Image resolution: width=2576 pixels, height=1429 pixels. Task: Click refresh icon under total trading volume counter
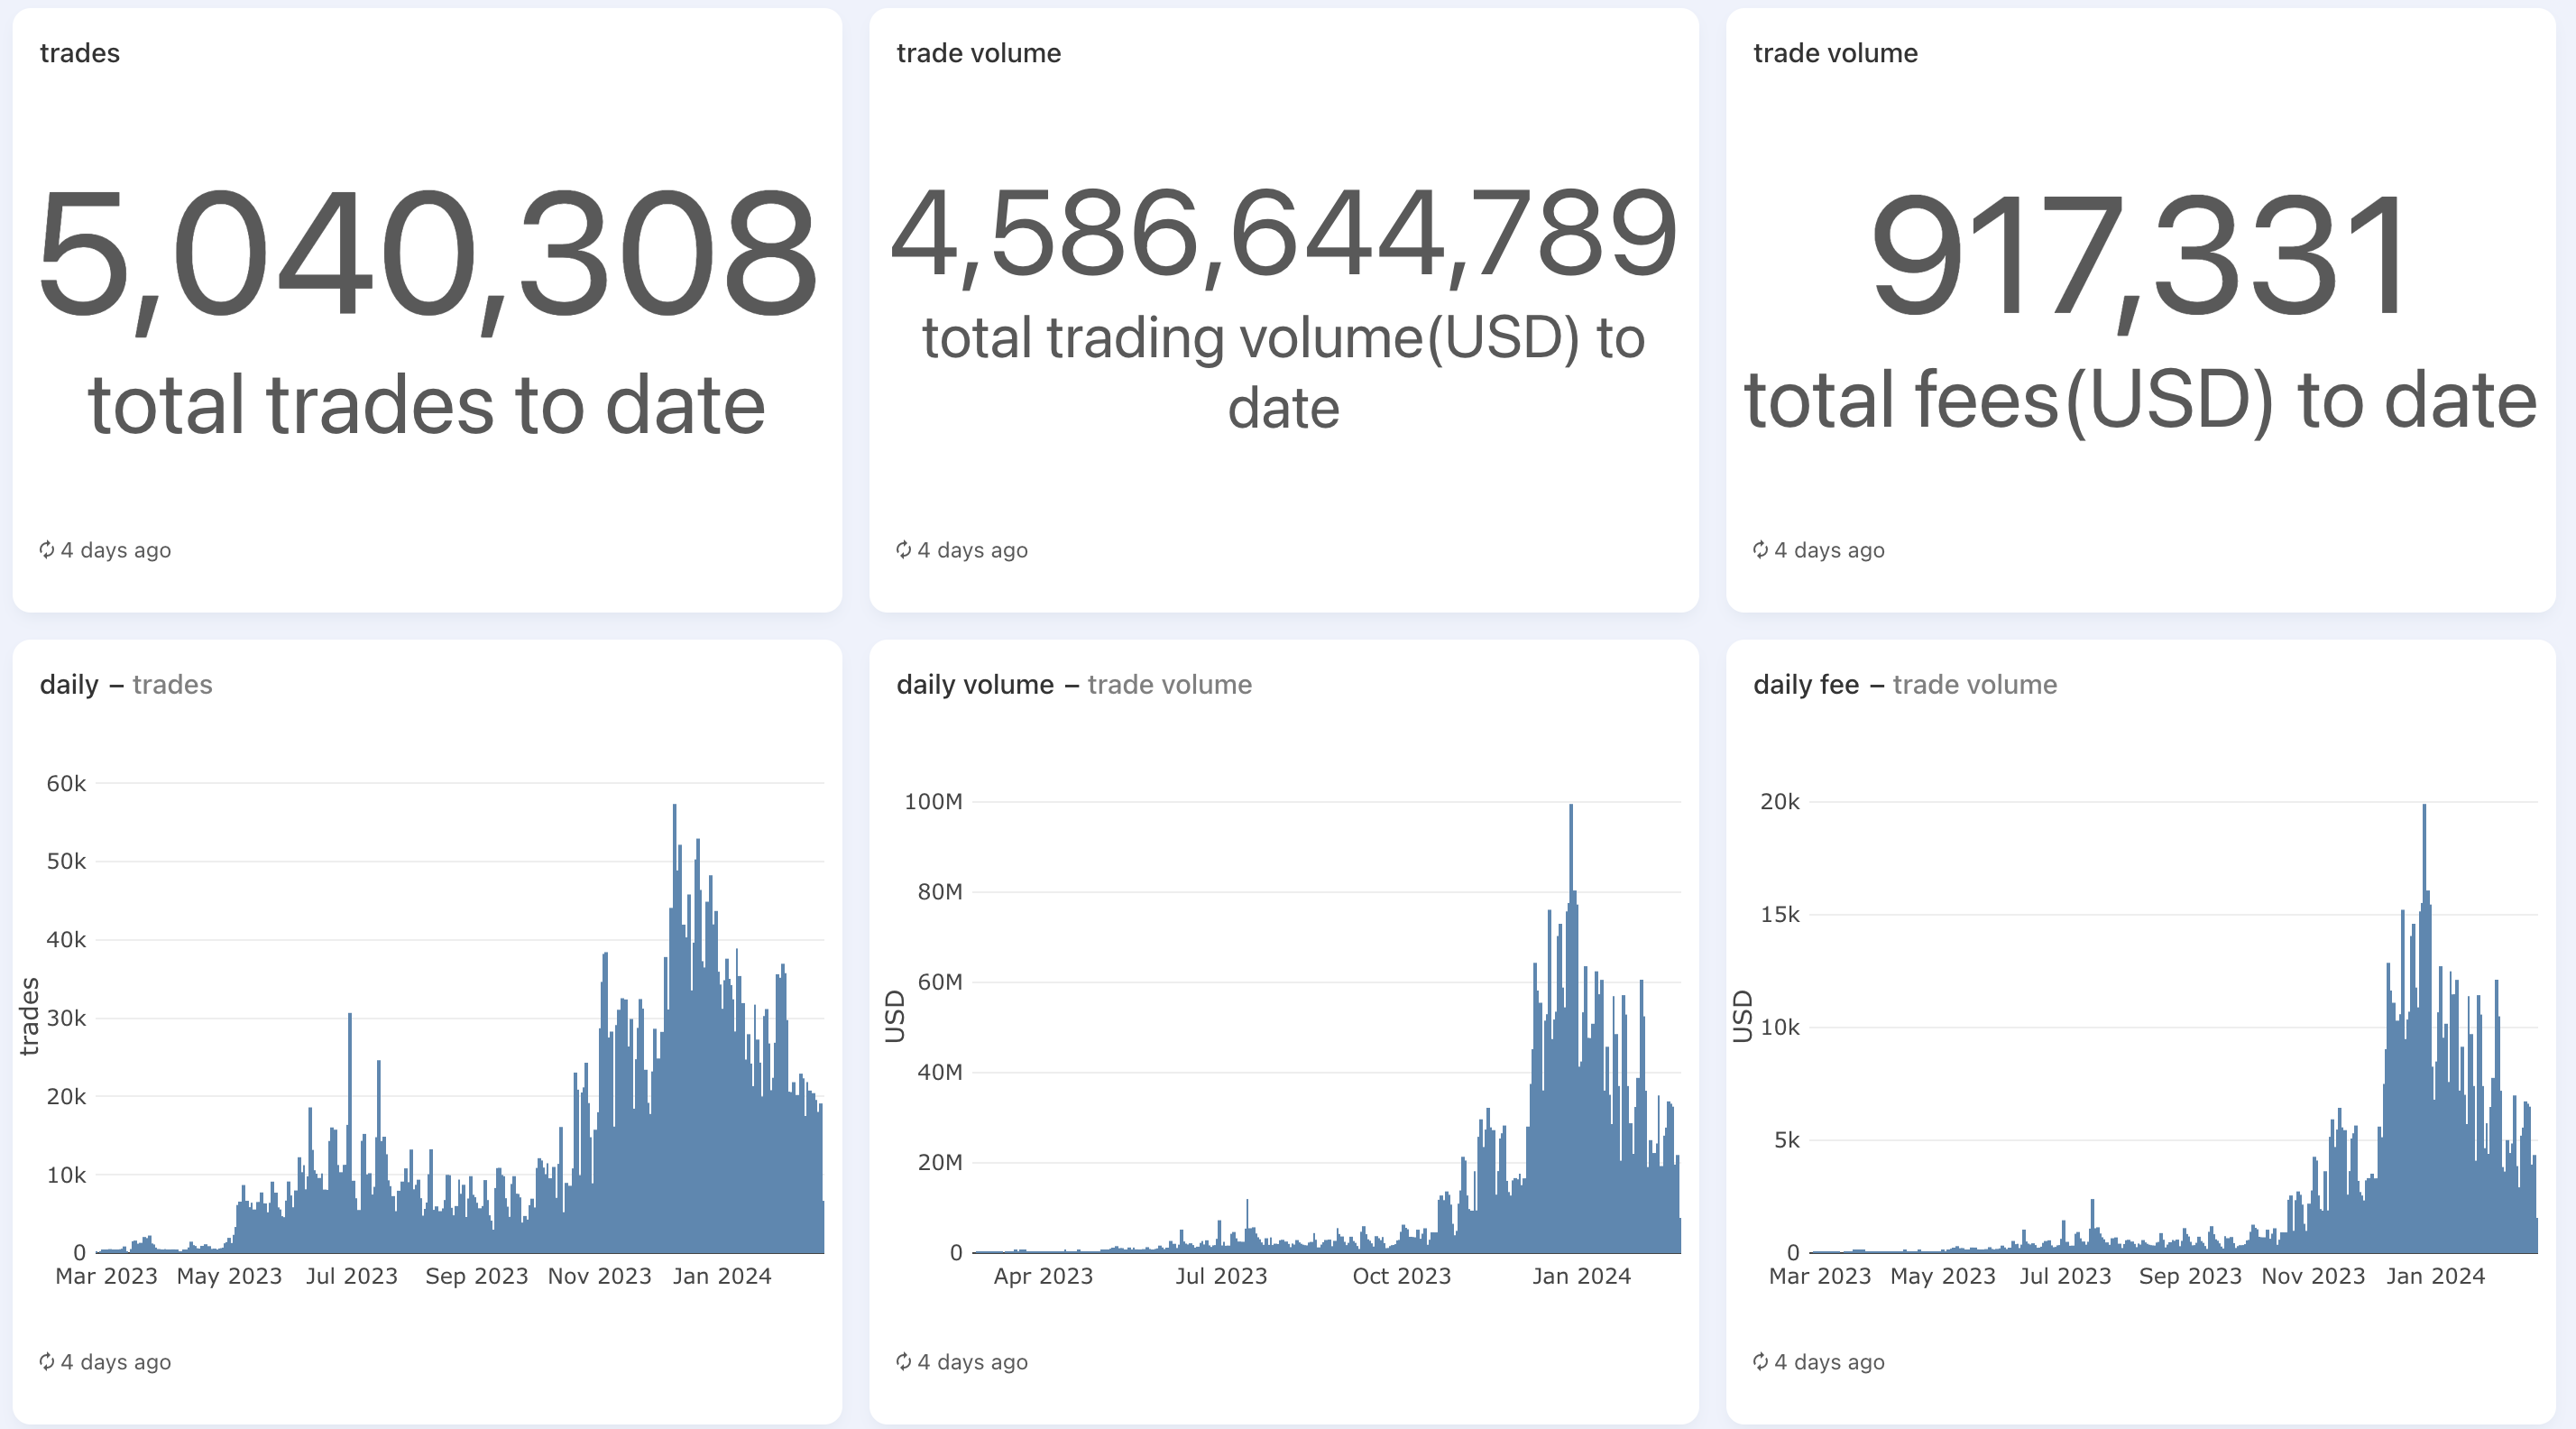pyautogui.click(x=903, y=549)
